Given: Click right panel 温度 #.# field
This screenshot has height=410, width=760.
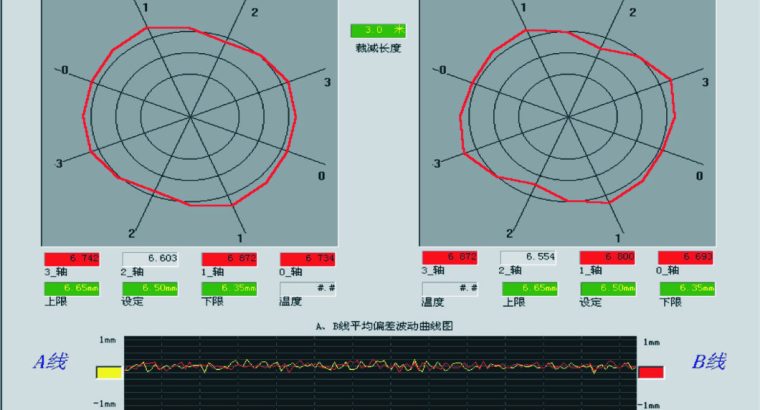Looking at the screenshot, I should point(450,289).
